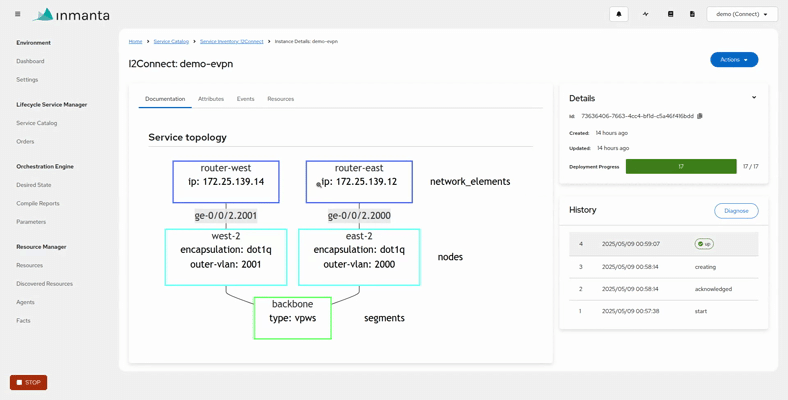Click the Service topology heading
788x400 pixels.
click(x=187, y=137)
